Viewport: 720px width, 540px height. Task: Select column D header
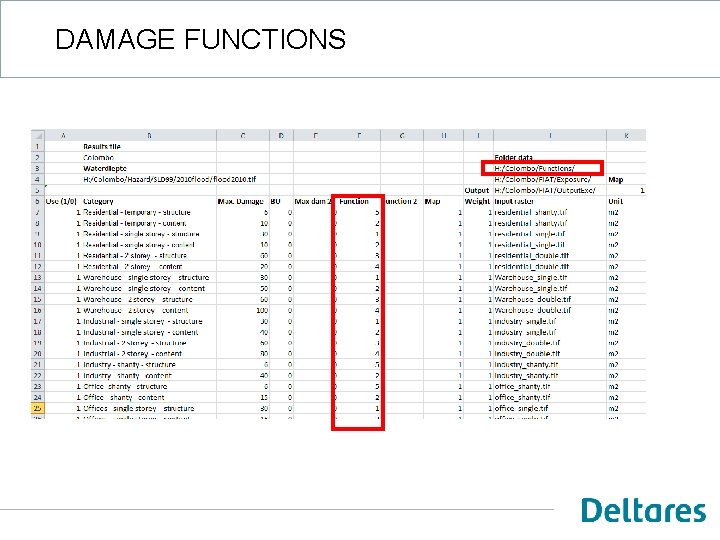click(x=281, y=135)
